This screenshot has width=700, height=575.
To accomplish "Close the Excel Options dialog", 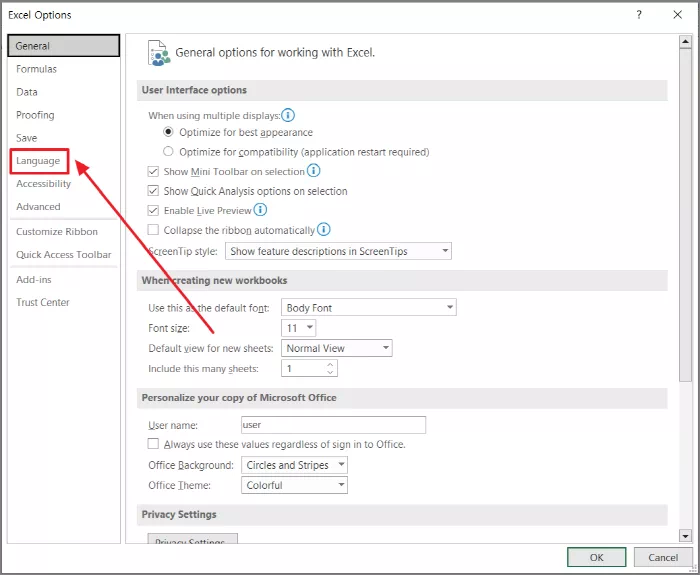I will coord(677,15).
